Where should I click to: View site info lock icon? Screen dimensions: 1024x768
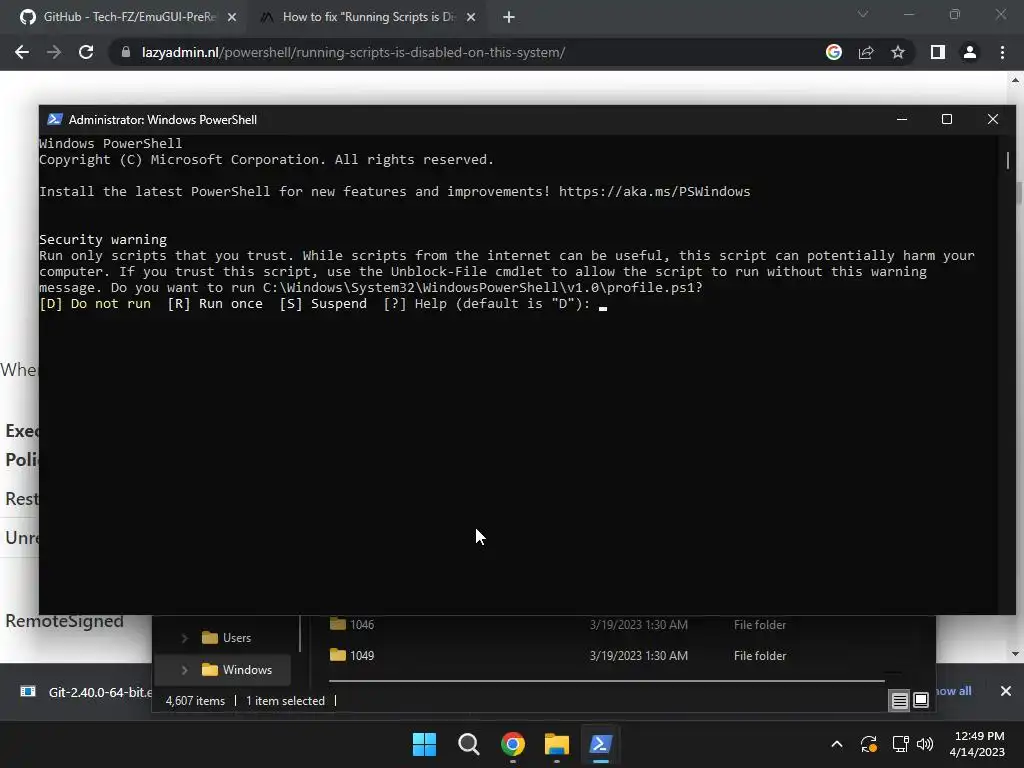(x=126, y=52)
